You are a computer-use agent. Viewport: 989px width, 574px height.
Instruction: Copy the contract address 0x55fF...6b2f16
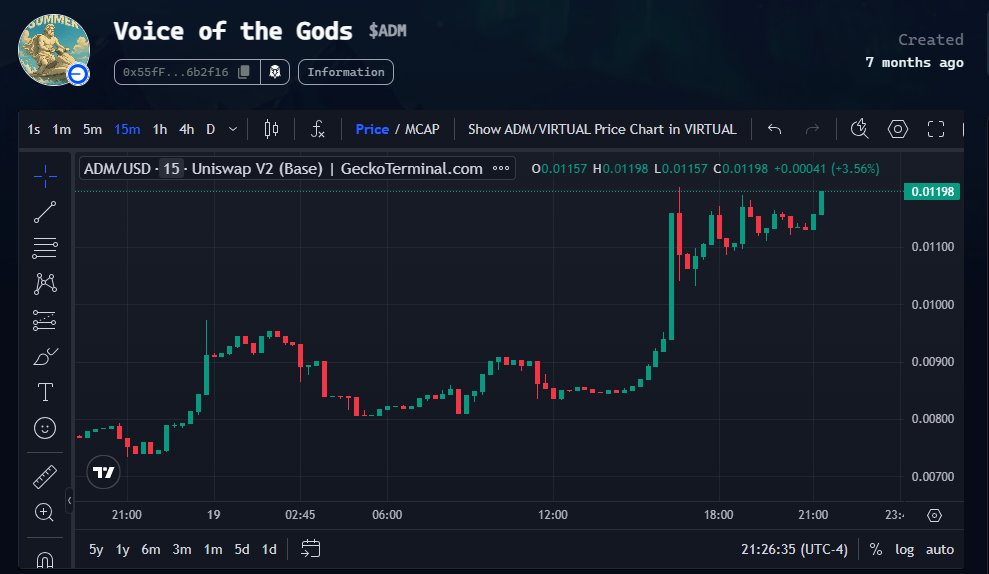click(244, 72)
